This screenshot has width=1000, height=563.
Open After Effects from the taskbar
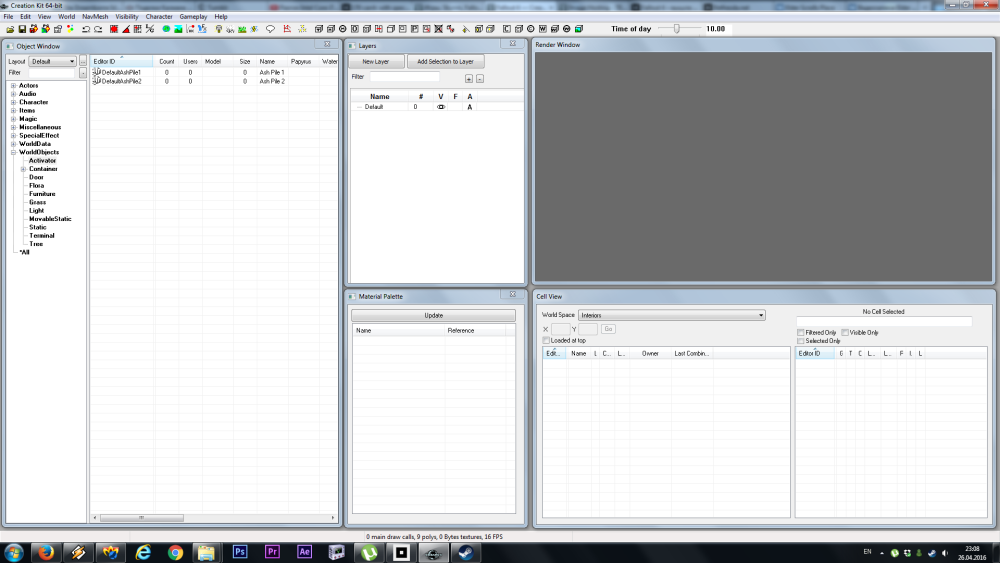pos(304,552)
